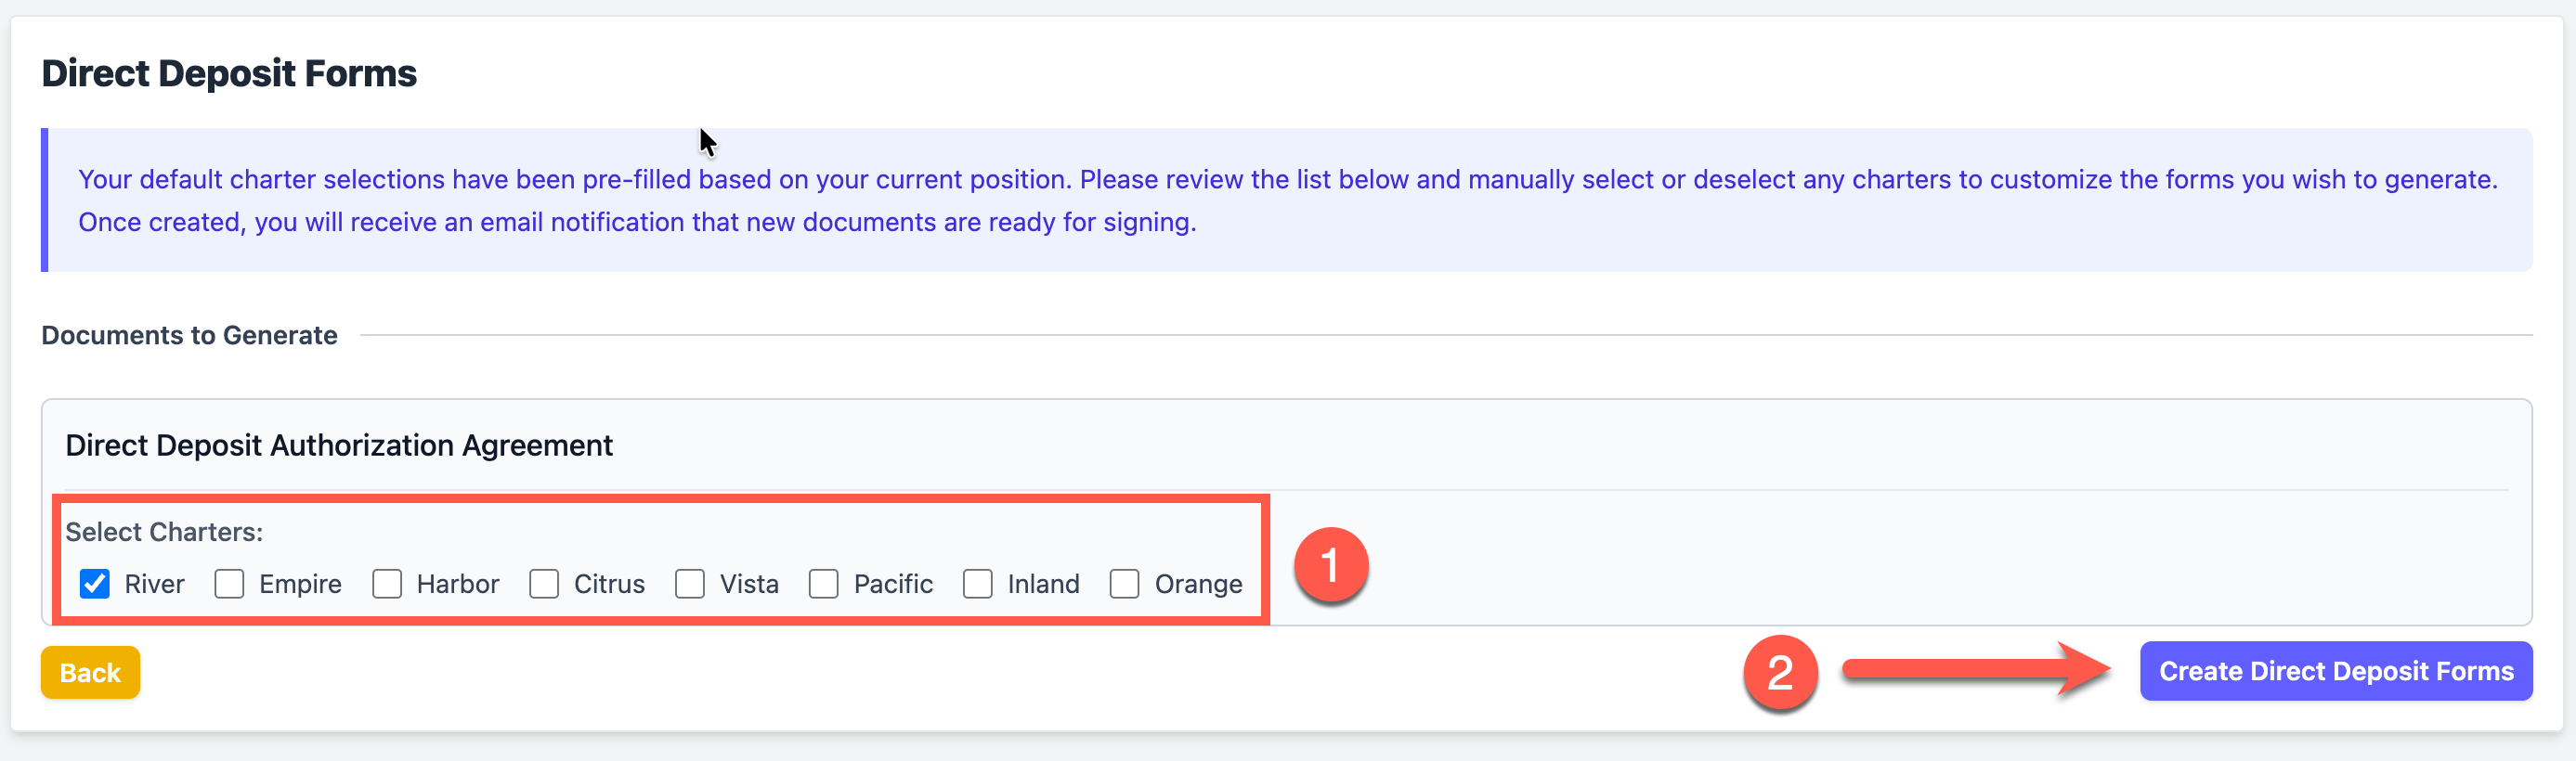Screen dimensions: 2576x761
Task: Click the 'Documents to Generate' section label
Action: [189, 335]
